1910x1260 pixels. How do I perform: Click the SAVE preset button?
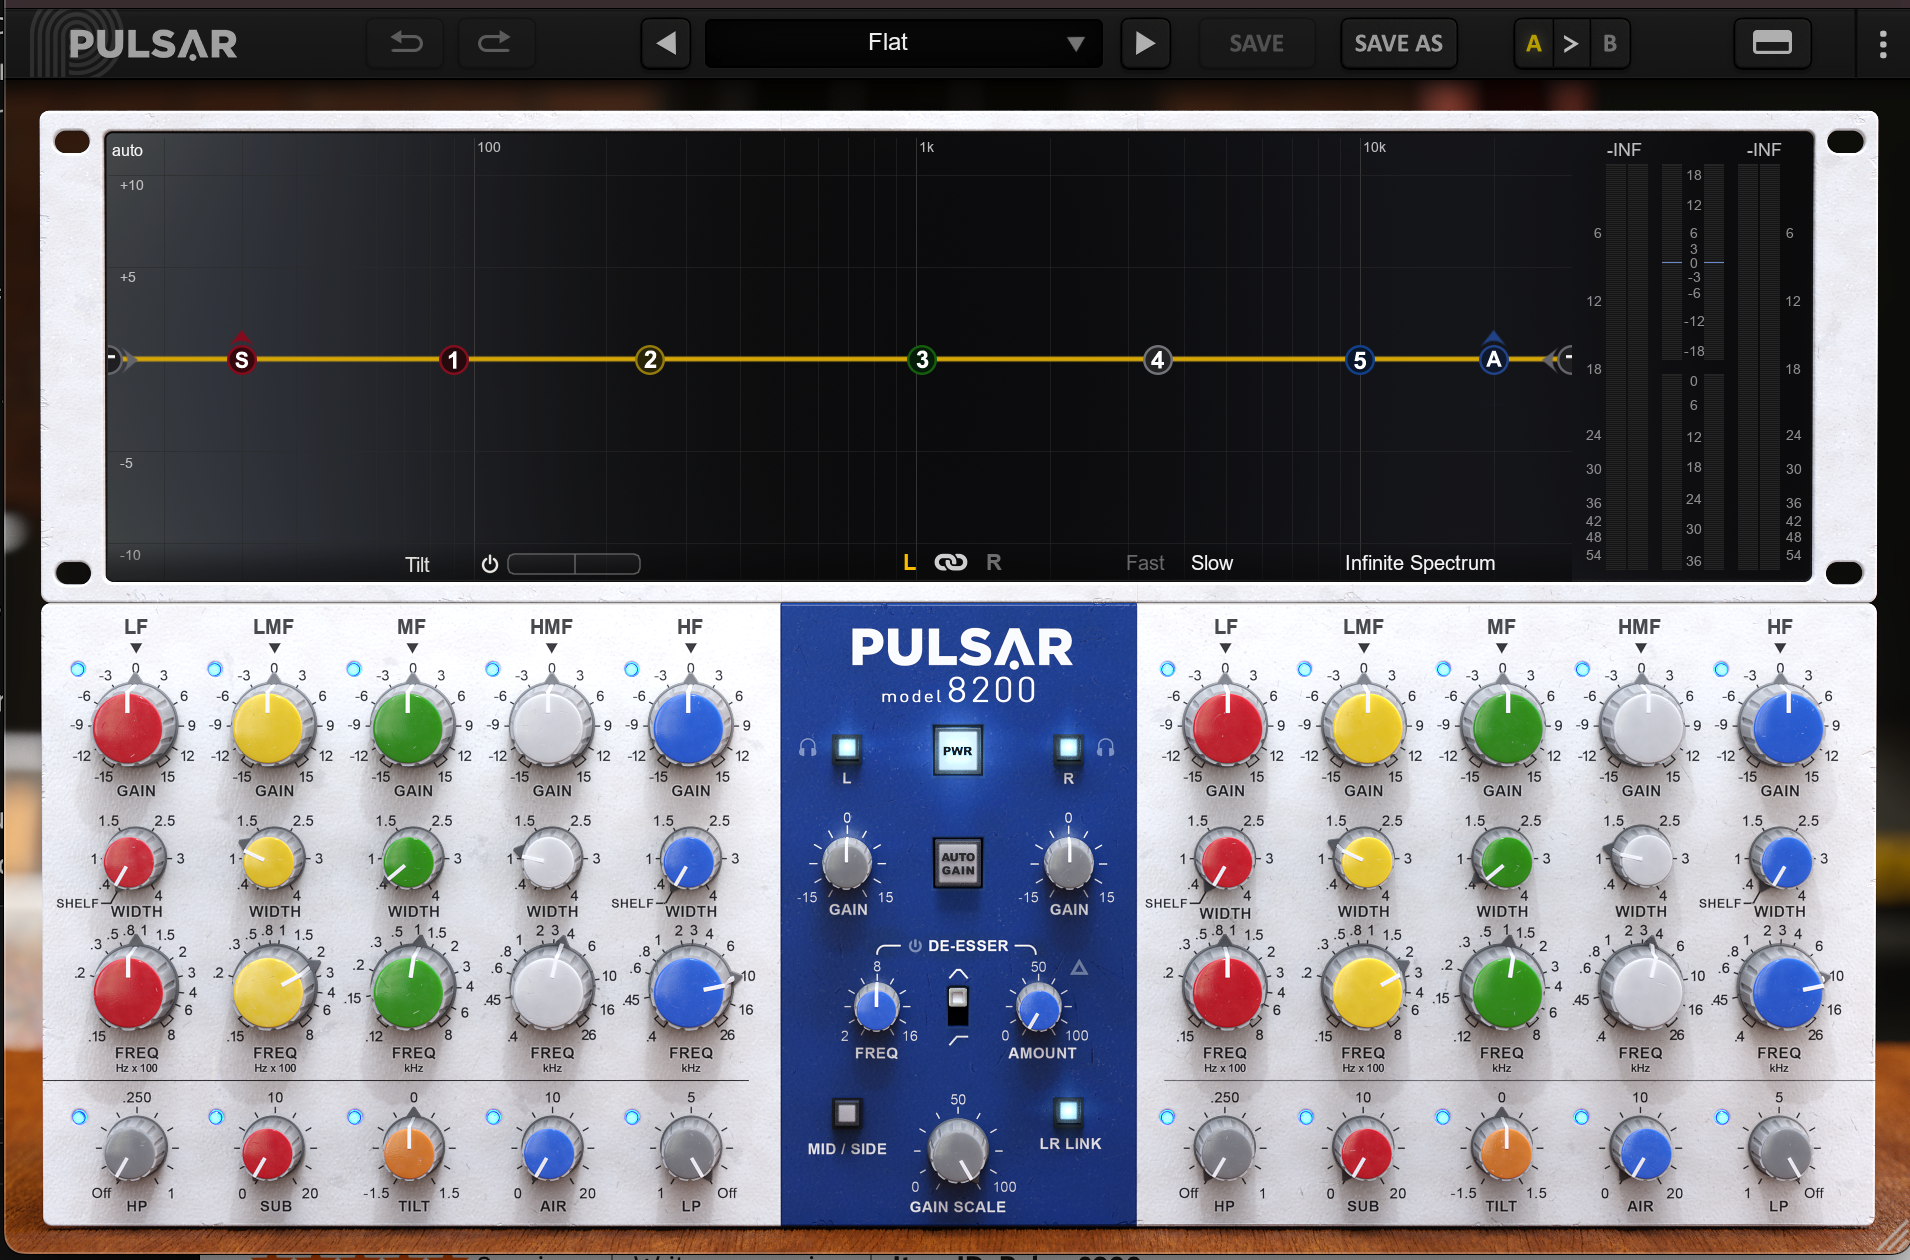1256,43
